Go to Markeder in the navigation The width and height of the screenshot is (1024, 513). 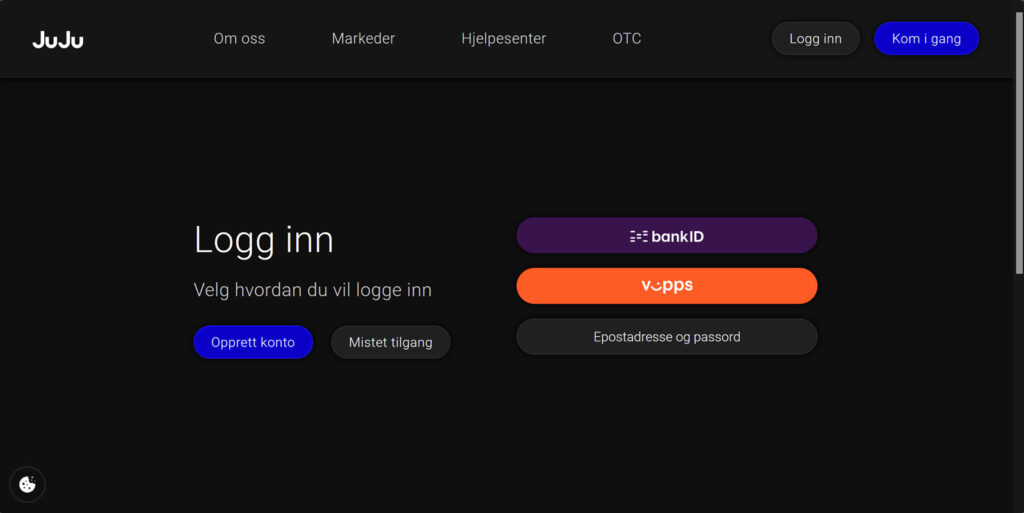tap(363, 39)
